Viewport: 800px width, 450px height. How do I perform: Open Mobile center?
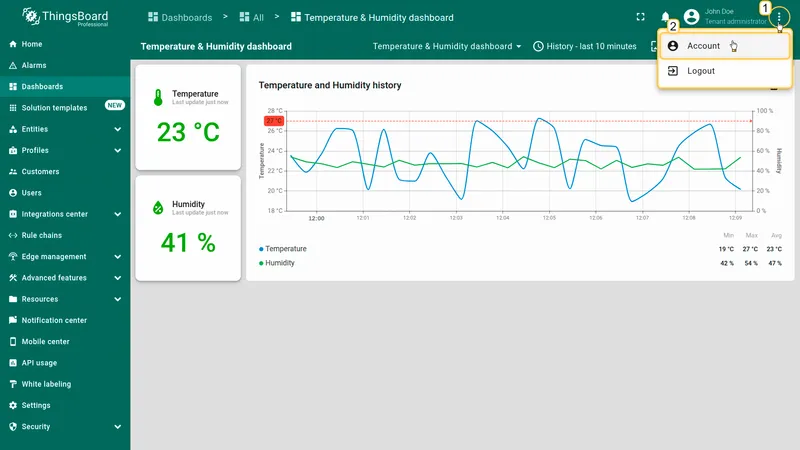[65, 342]
